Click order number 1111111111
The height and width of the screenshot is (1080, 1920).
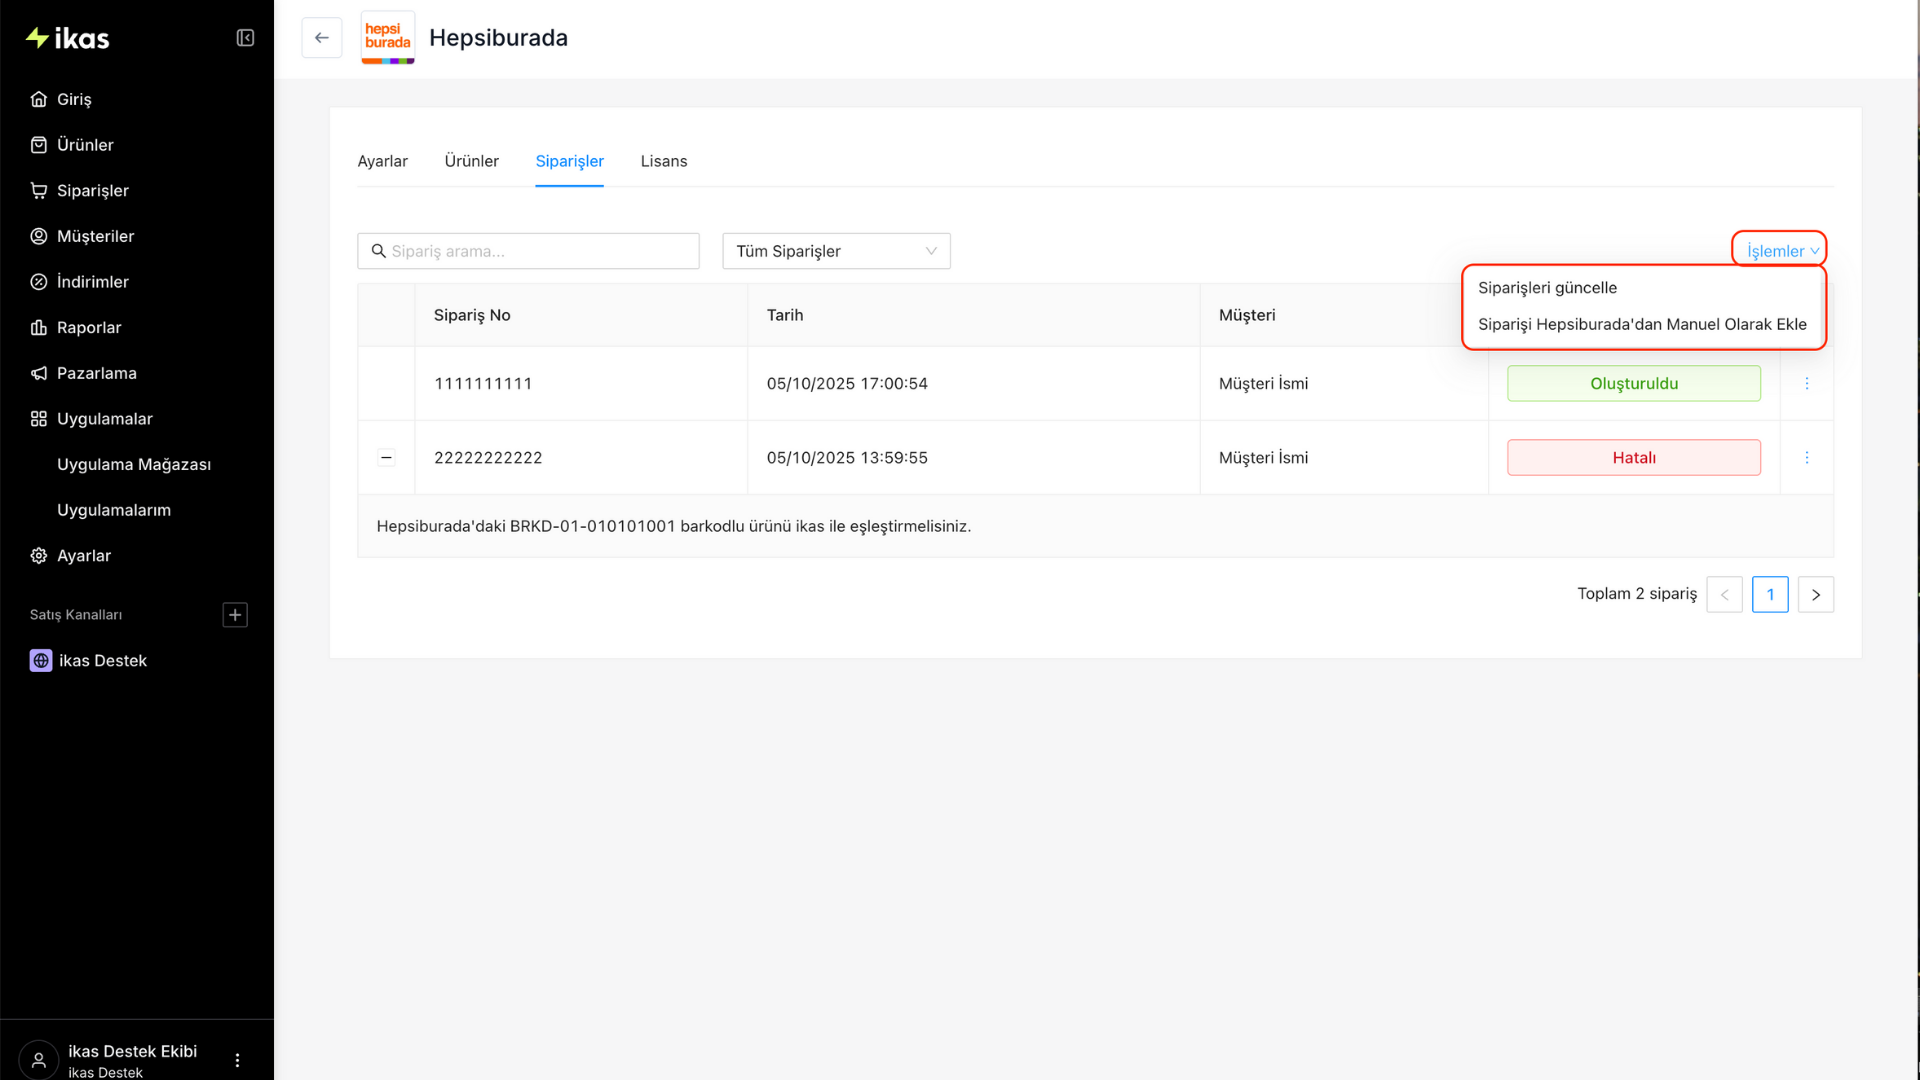click(483, 384)
